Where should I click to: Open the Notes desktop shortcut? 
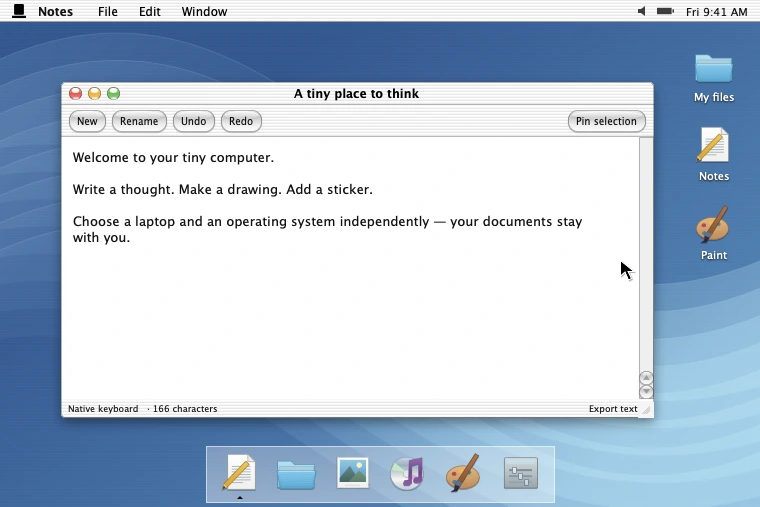pyautogui.click(x=713, y=155)
